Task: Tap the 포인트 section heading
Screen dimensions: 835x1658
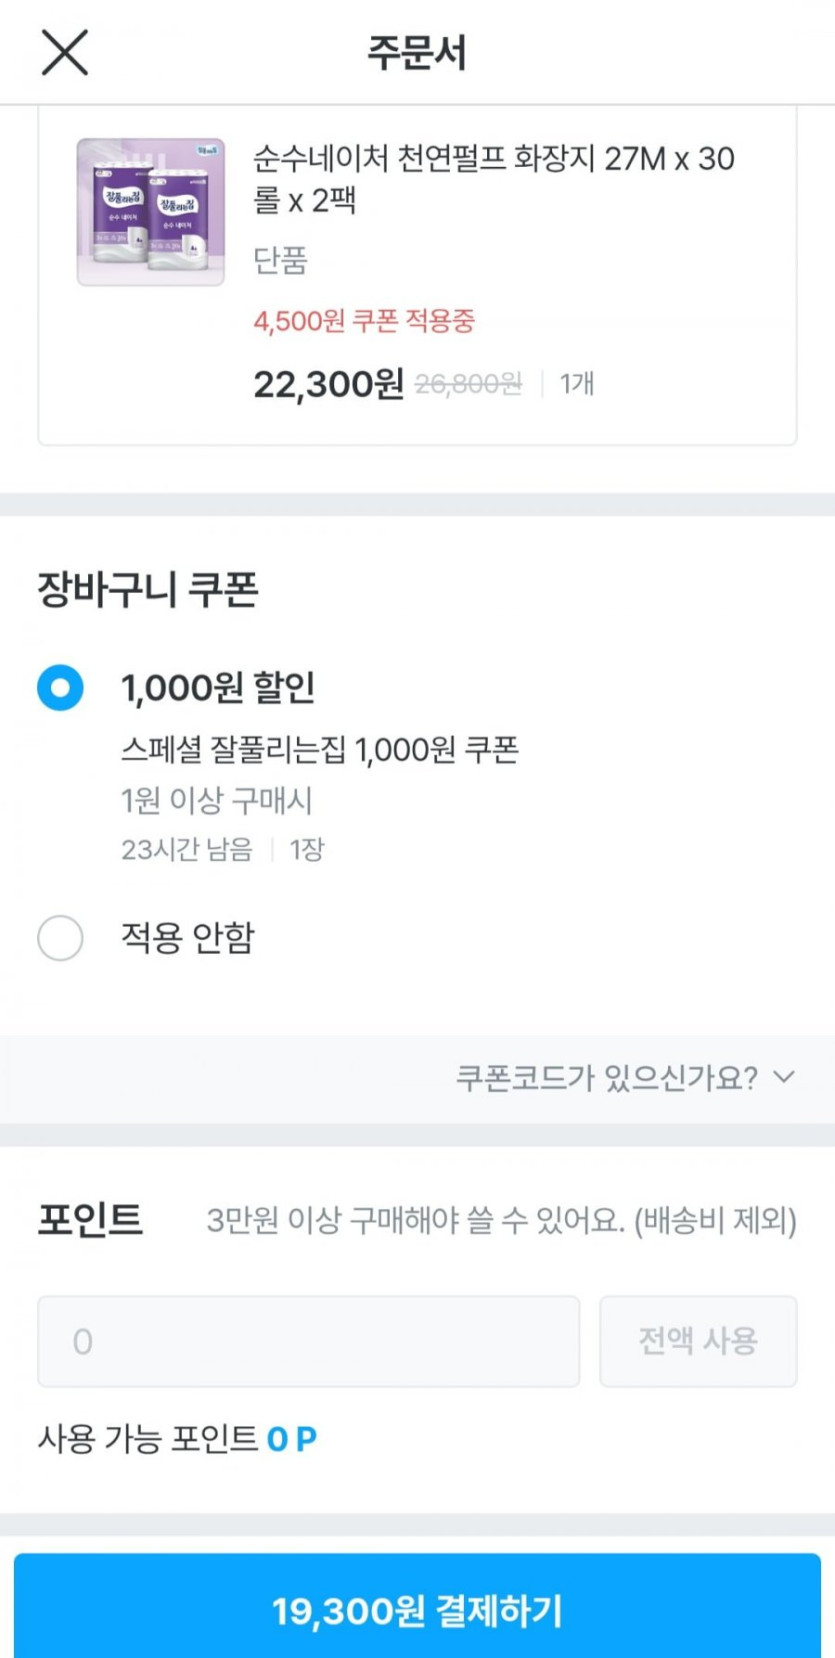Action: pos(90,1220)
